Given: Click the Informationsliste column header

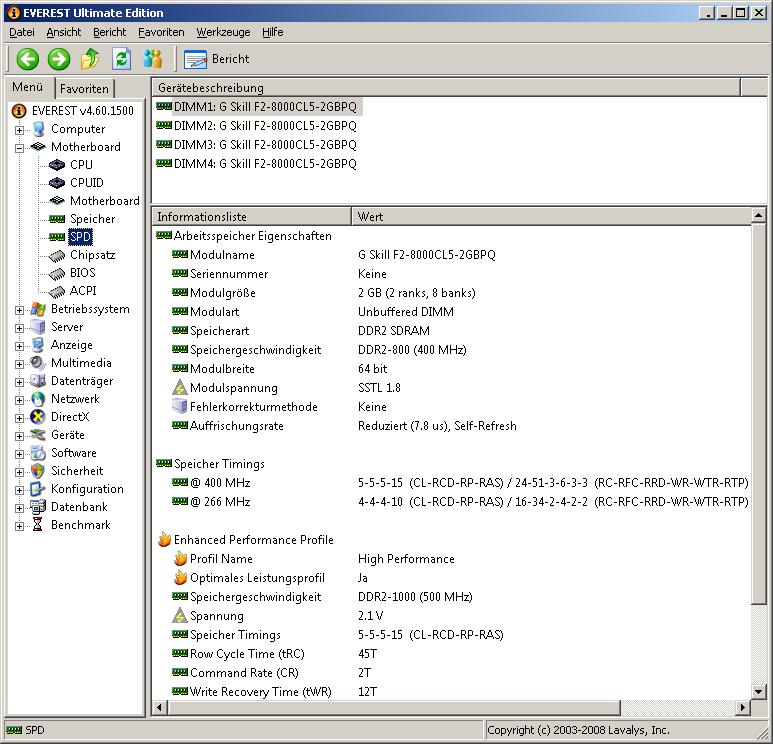Looking at the screenshot, I should (x=251, y=217).
